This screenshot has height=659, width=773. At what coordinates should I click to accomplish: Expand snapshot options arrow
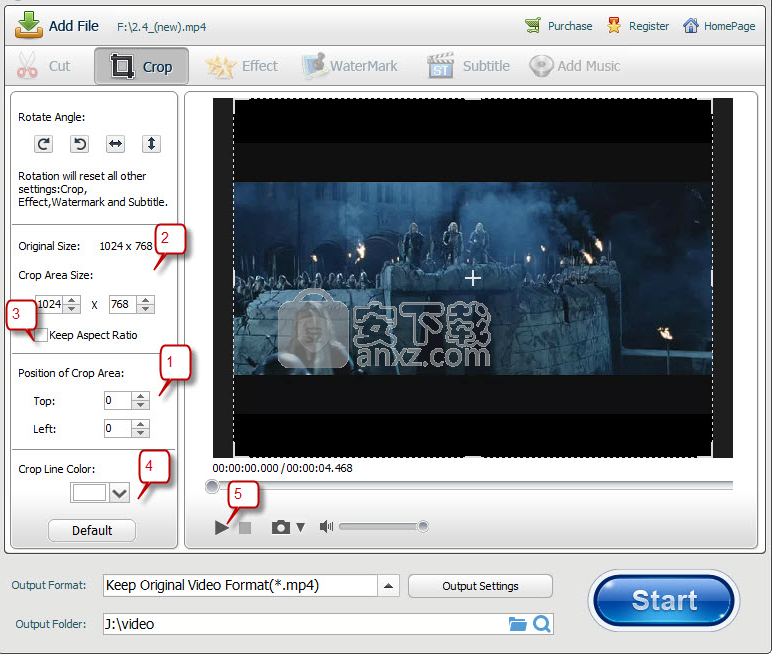pyautogui.click(x=301, y=528)
